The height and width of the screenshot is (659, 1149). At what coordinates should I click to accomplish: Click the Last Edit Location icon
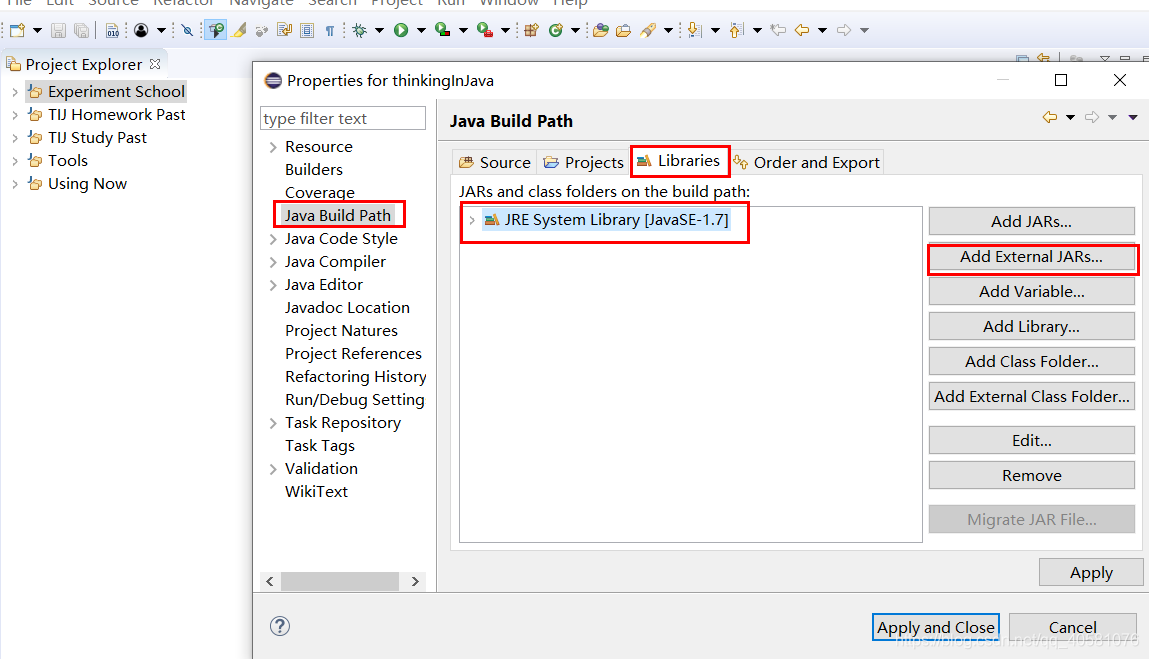(778, 30)
